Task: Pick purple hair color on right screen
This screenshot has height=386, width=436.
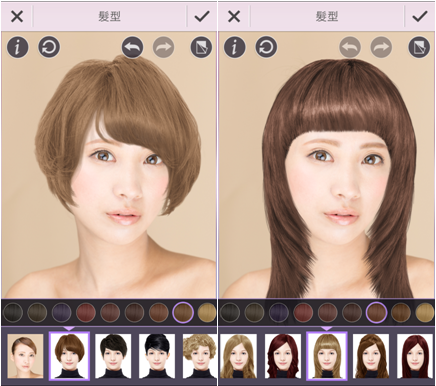Action: click(279, 313)
